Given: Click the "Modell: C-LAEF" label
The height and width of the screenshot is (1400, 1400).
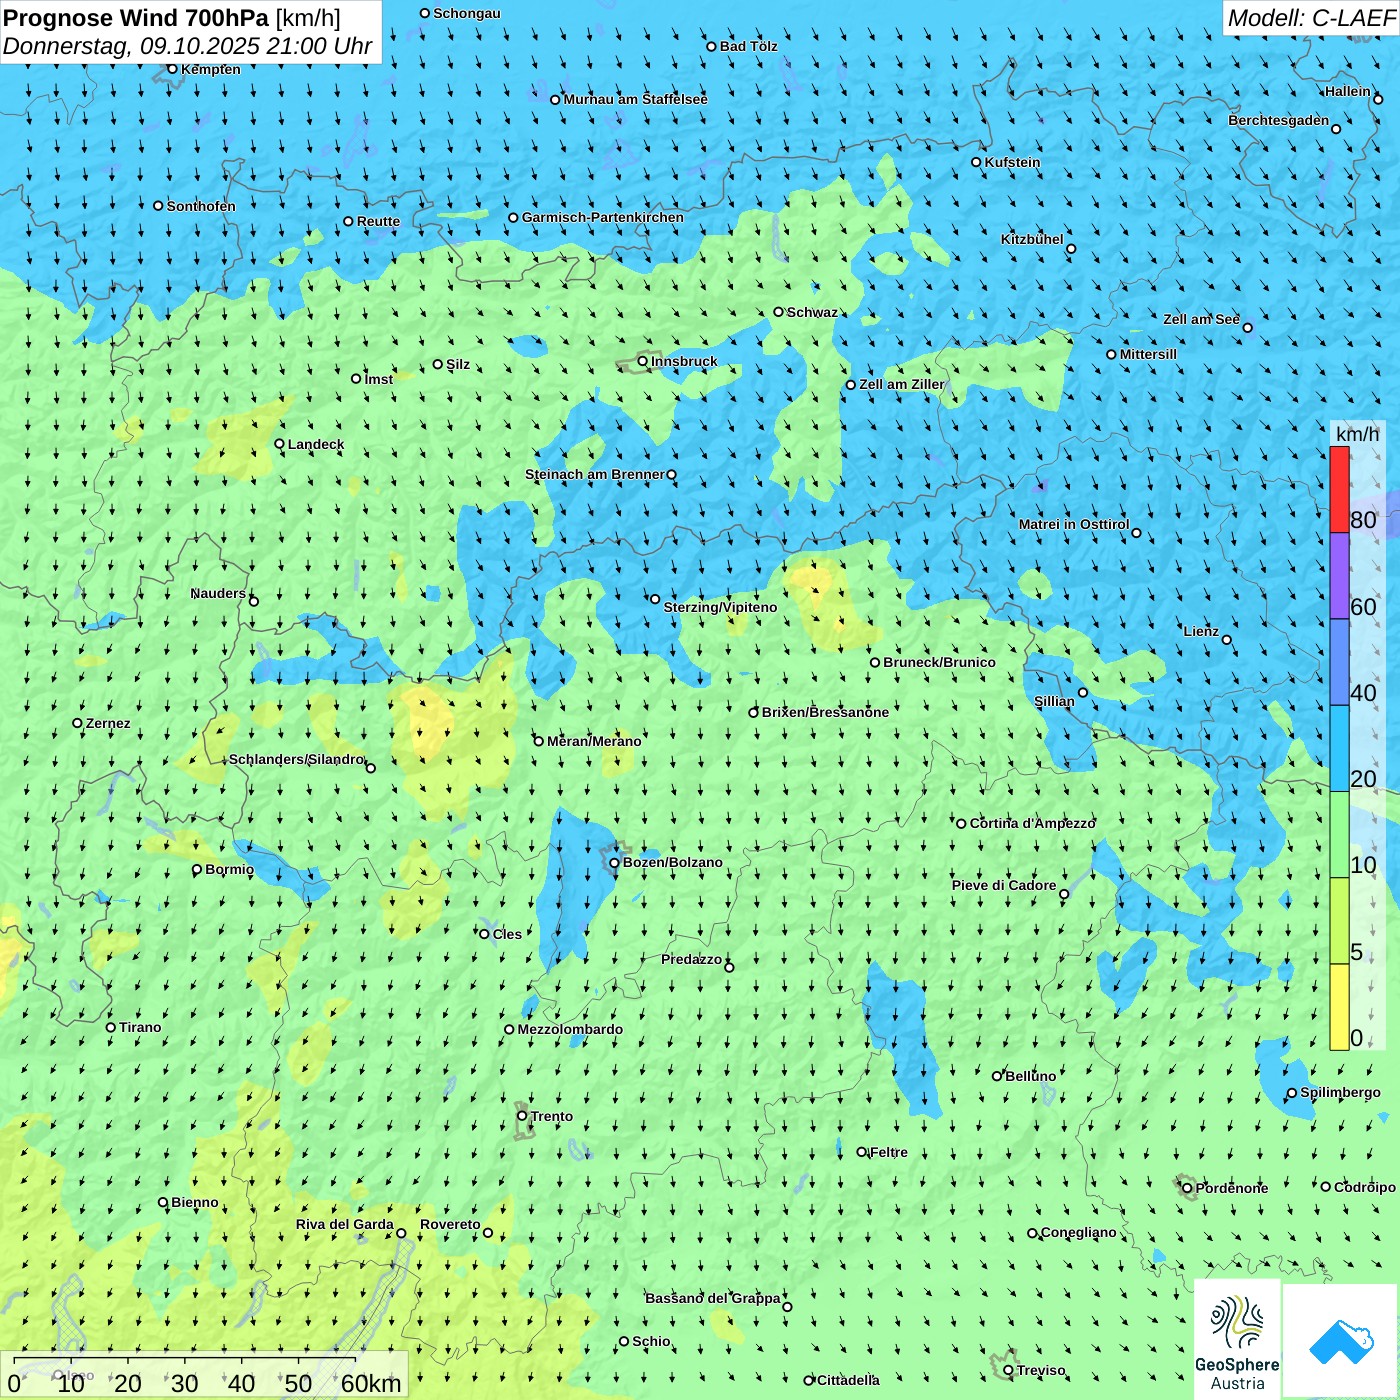Looking at the screenshot, I should point(1311,18).
